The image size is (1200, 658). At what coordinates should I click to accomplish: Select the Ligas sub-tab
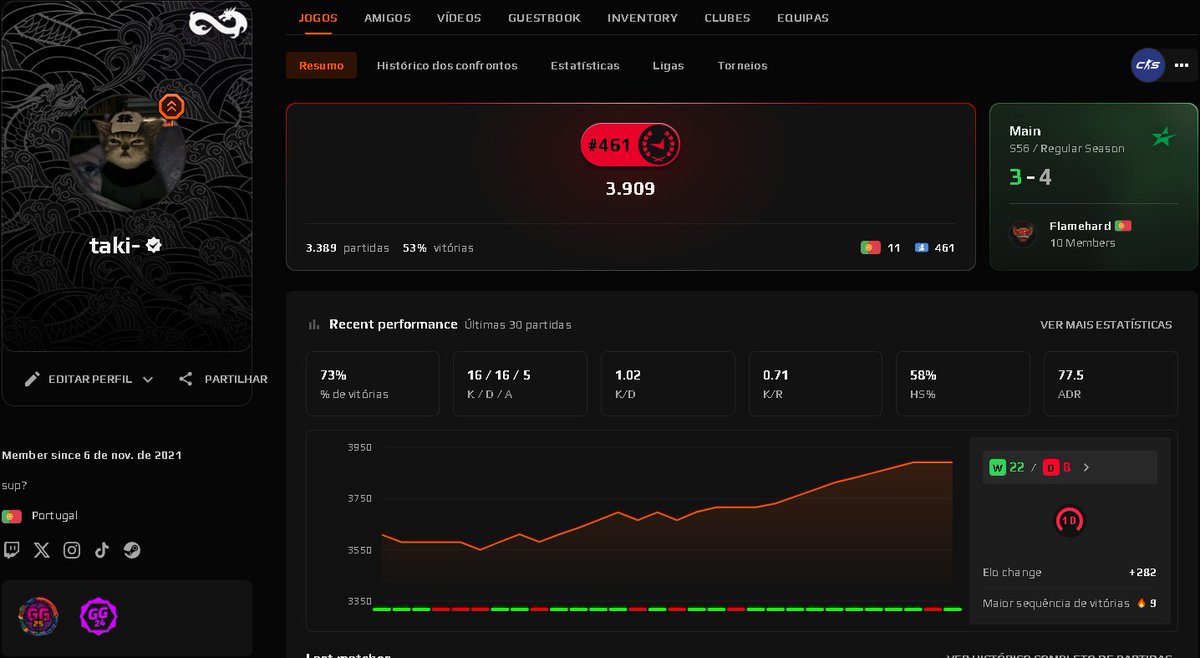[668, 65]
